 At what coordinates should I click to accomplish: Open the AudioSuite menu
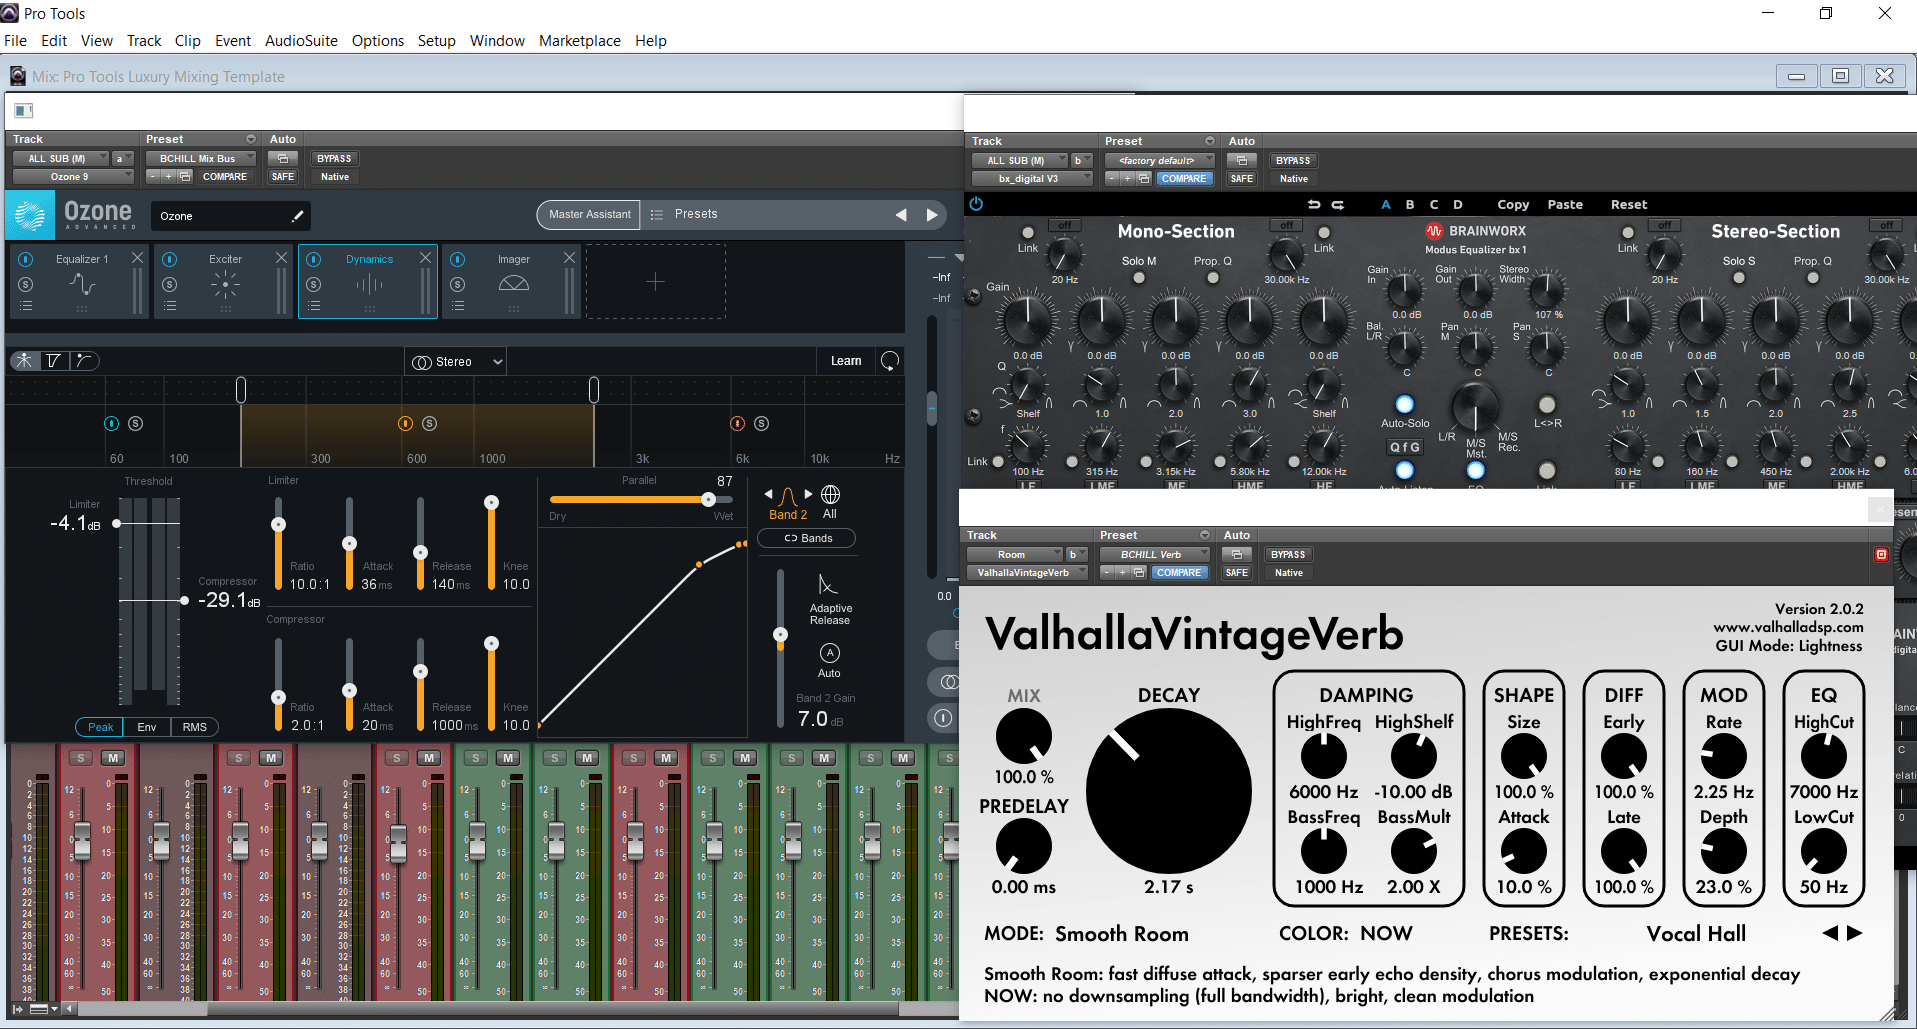(x=301, y=41)
